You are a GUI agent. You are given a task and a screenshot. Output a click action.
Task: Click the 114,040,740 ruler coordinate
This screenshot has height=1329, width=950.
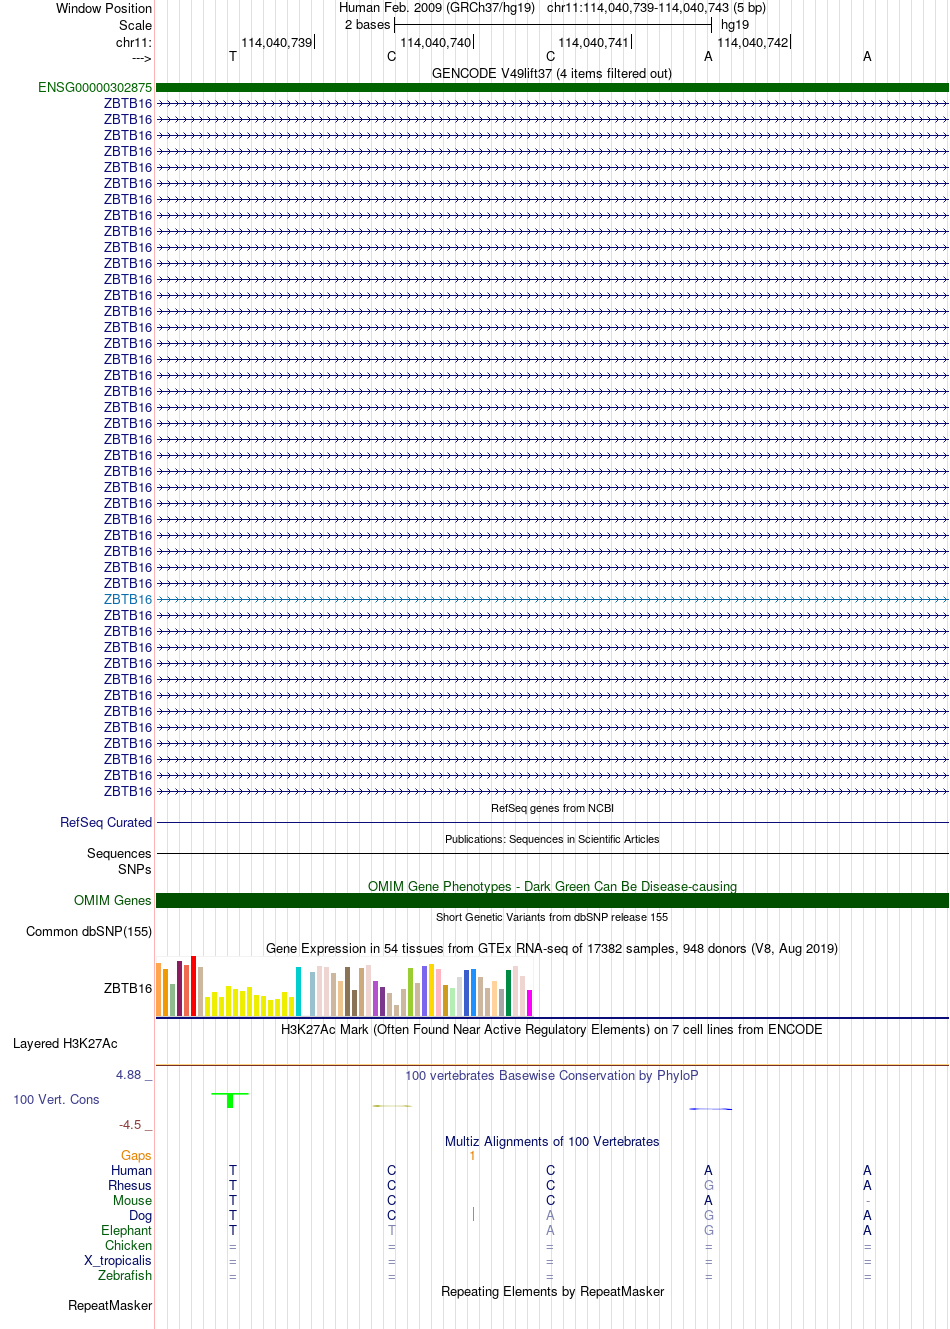(x=436, y=43)
